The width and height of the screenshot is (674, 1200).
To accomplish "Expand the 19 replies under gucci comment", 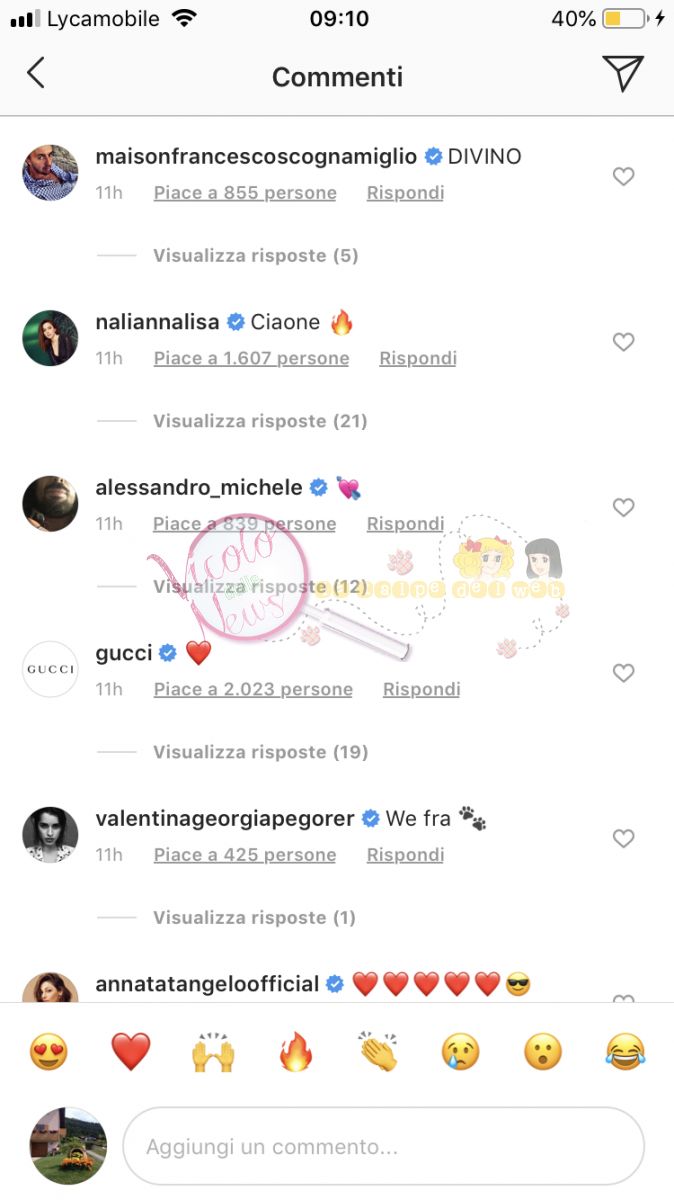I will coord(260,752).
